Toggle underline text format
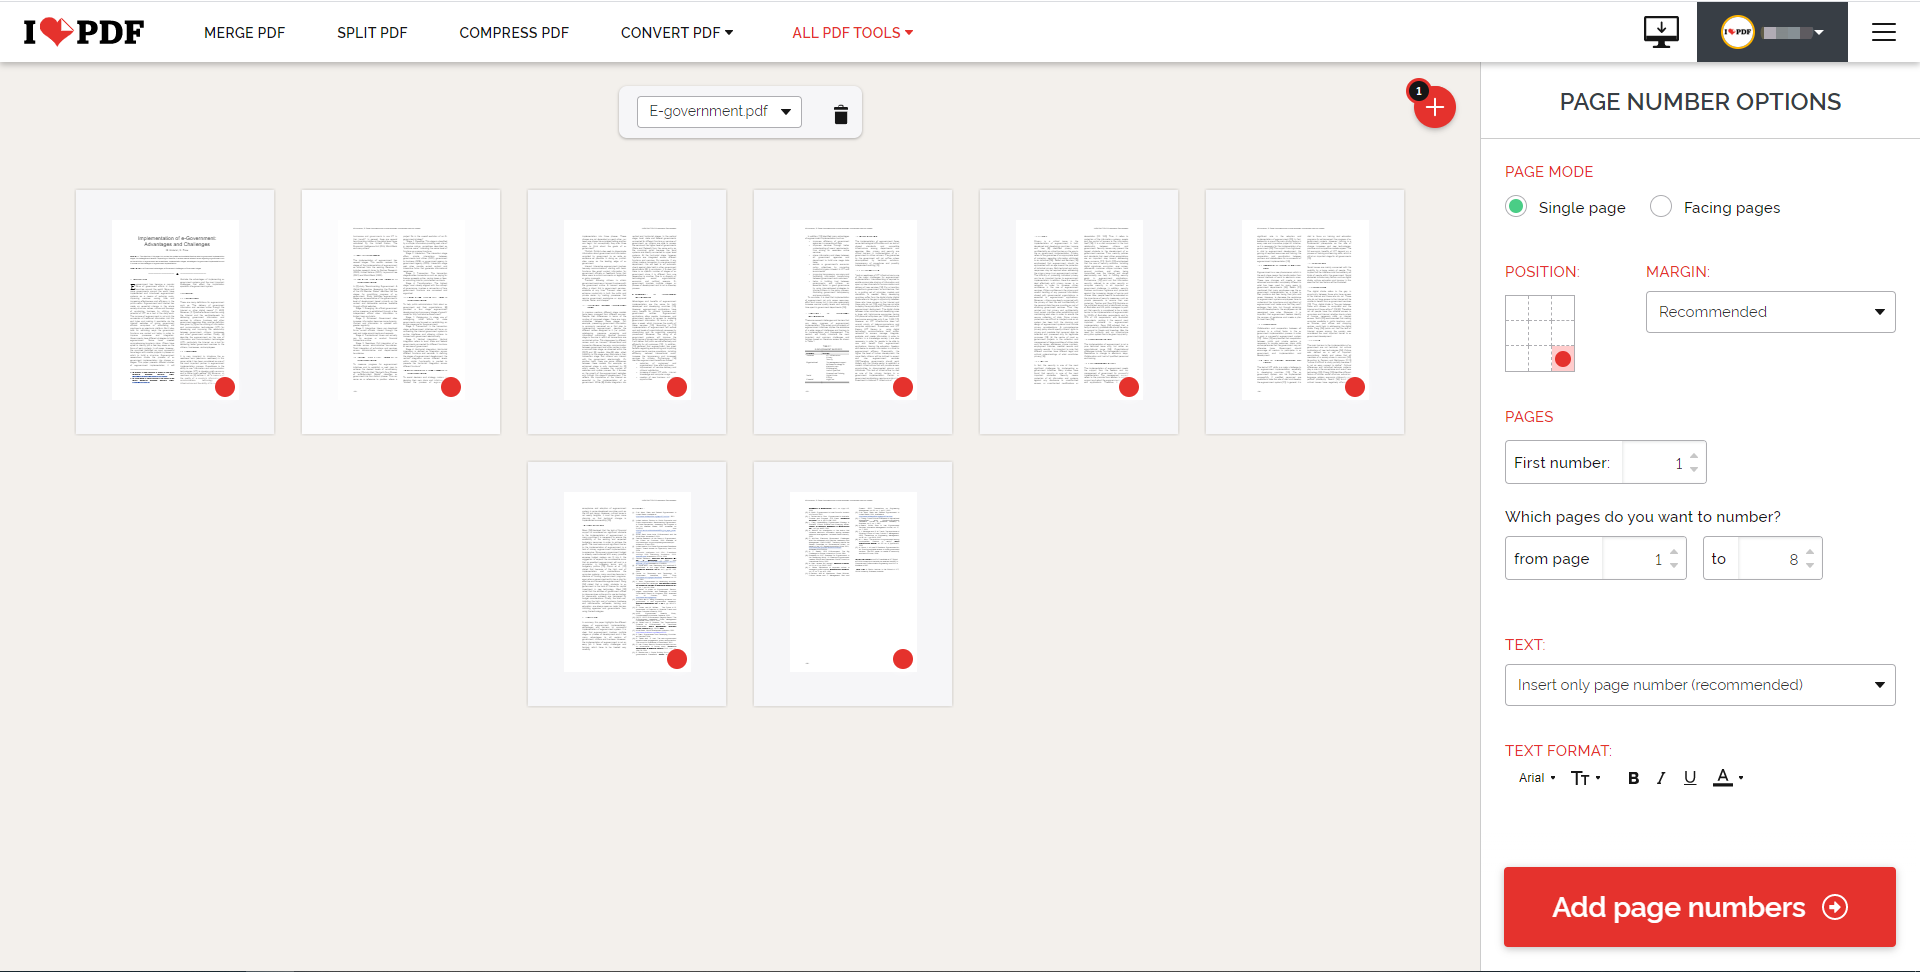 coord(1690,778)
